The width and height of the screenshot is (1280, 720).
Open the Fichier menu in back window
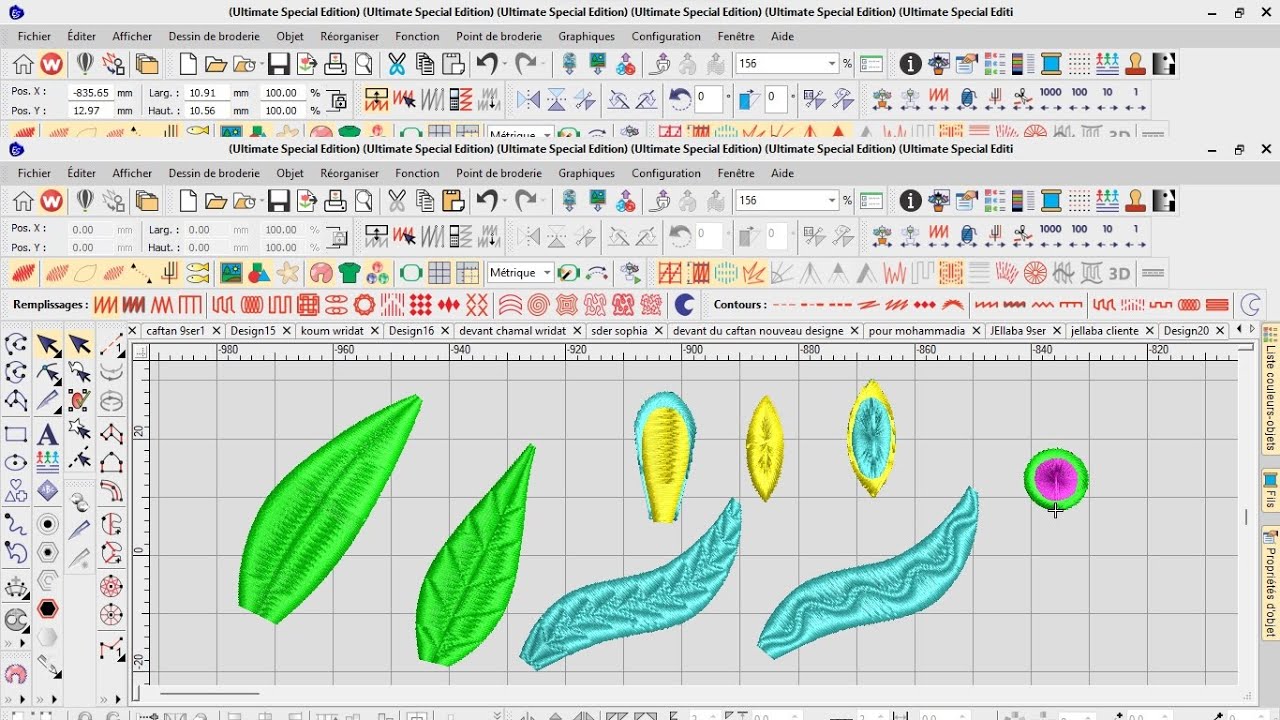click(35, 36)
